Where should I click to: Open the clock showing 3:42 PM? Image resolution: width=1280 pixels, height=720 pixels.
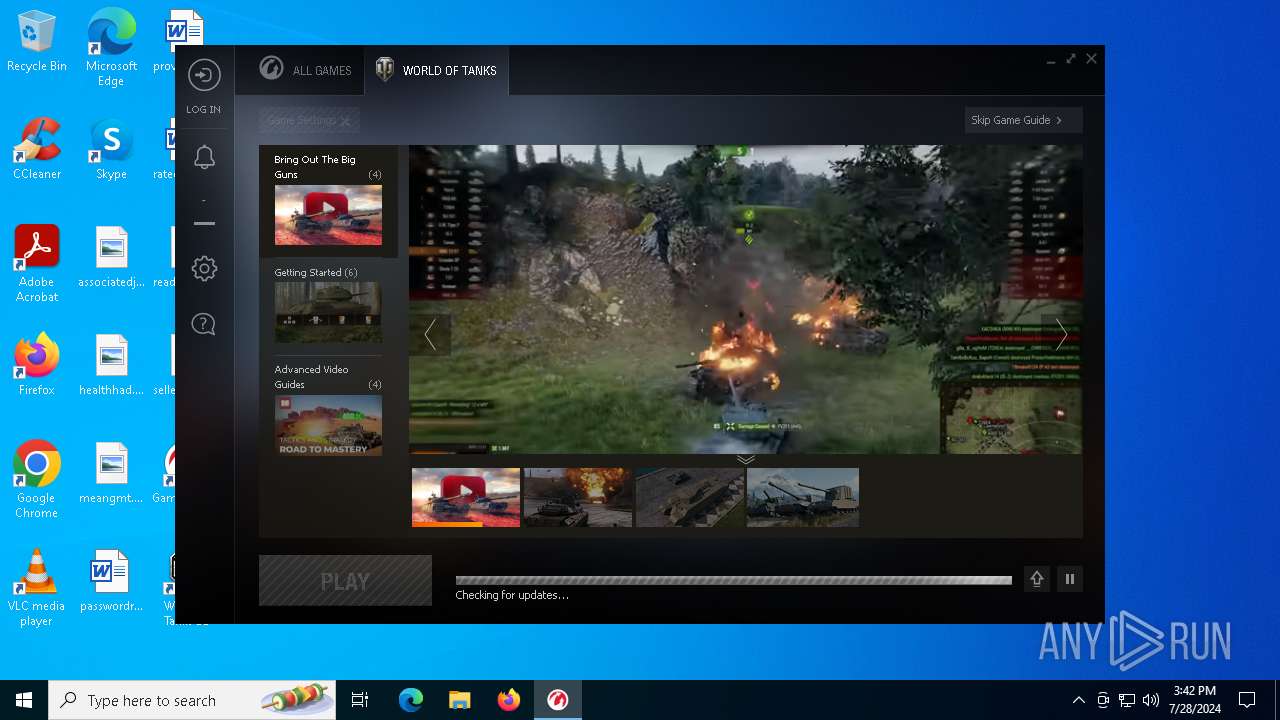(x=1195, y=700)
